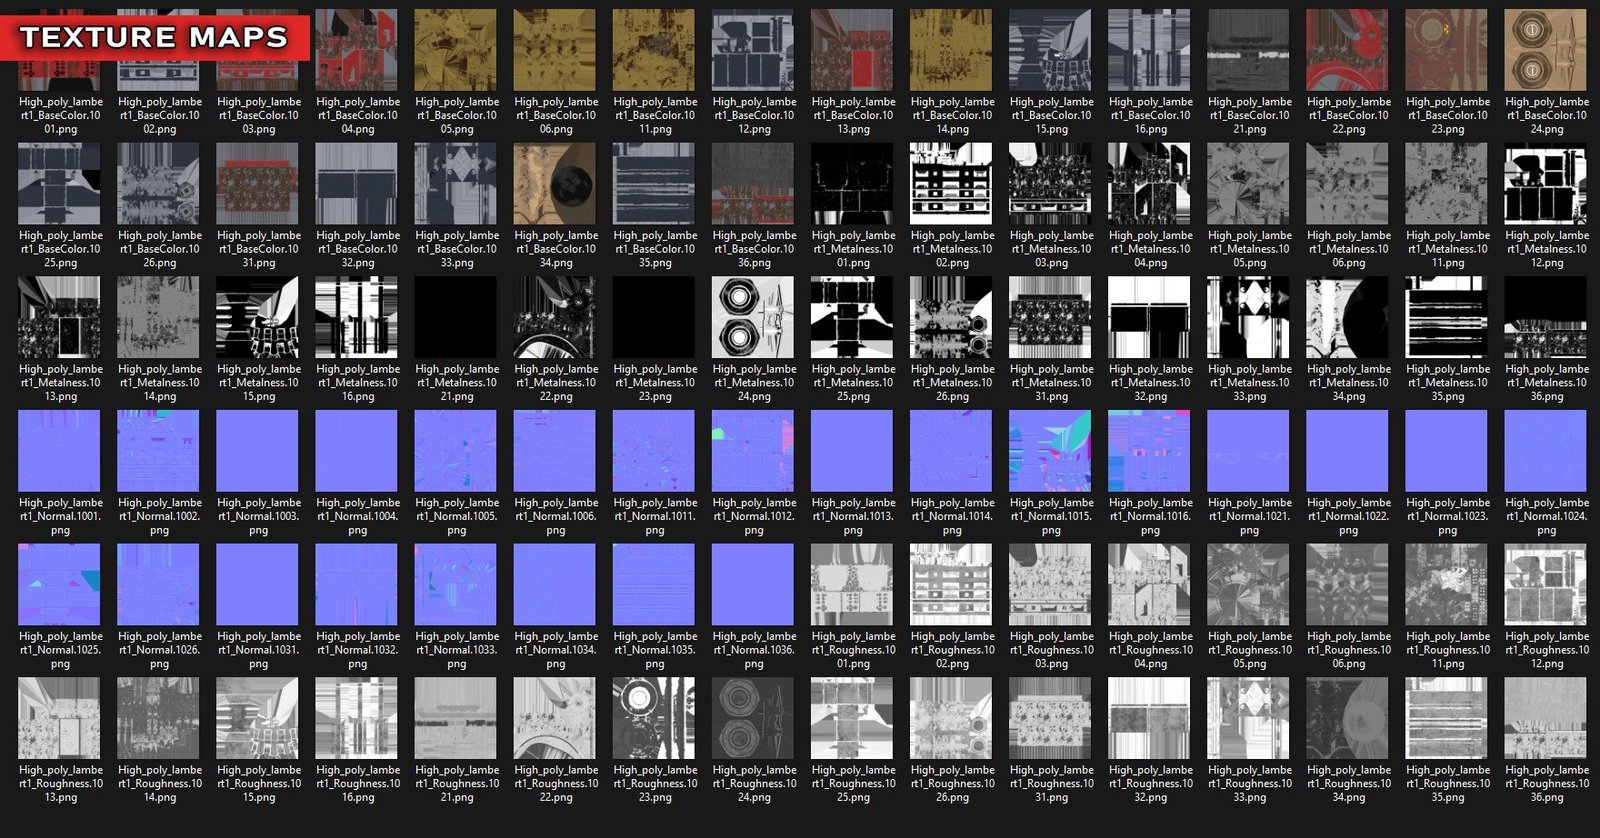The image size is (1600, 838).
Task: Select the Roughness.1002 texture thumbnail
Action: [x=951, y=585]
